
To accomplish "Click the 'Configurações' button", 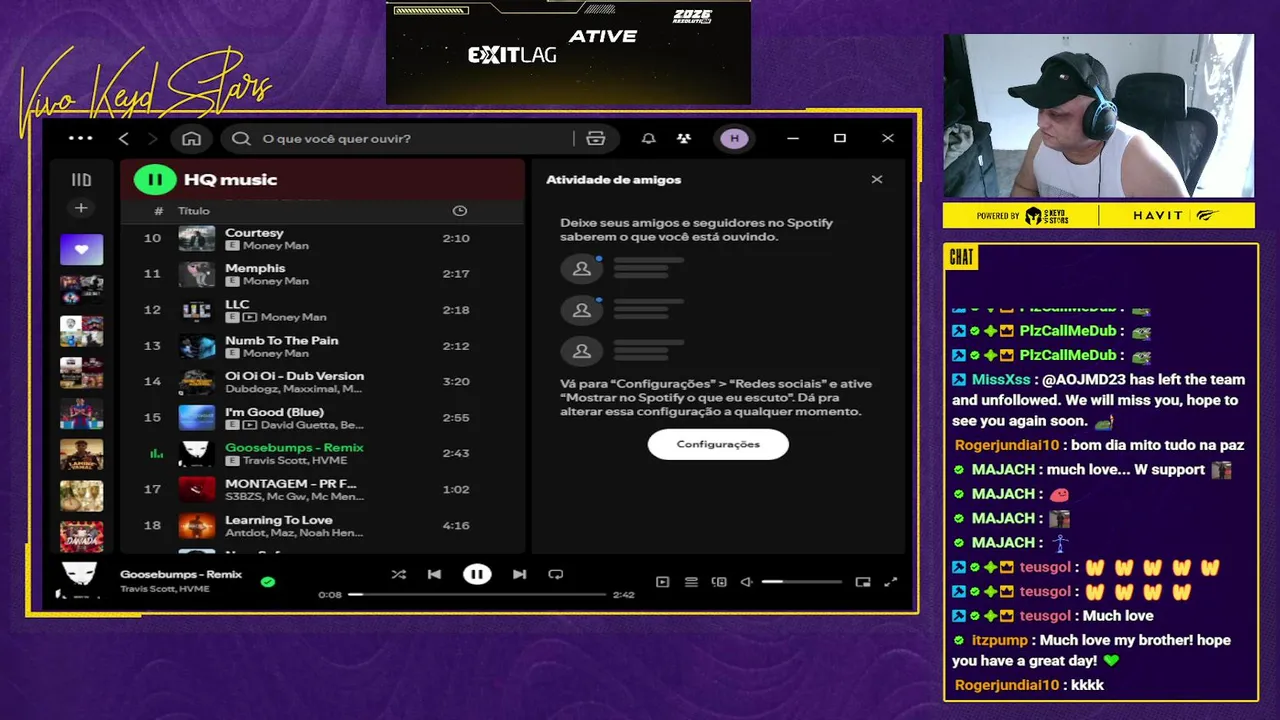I will coord(718,444).
